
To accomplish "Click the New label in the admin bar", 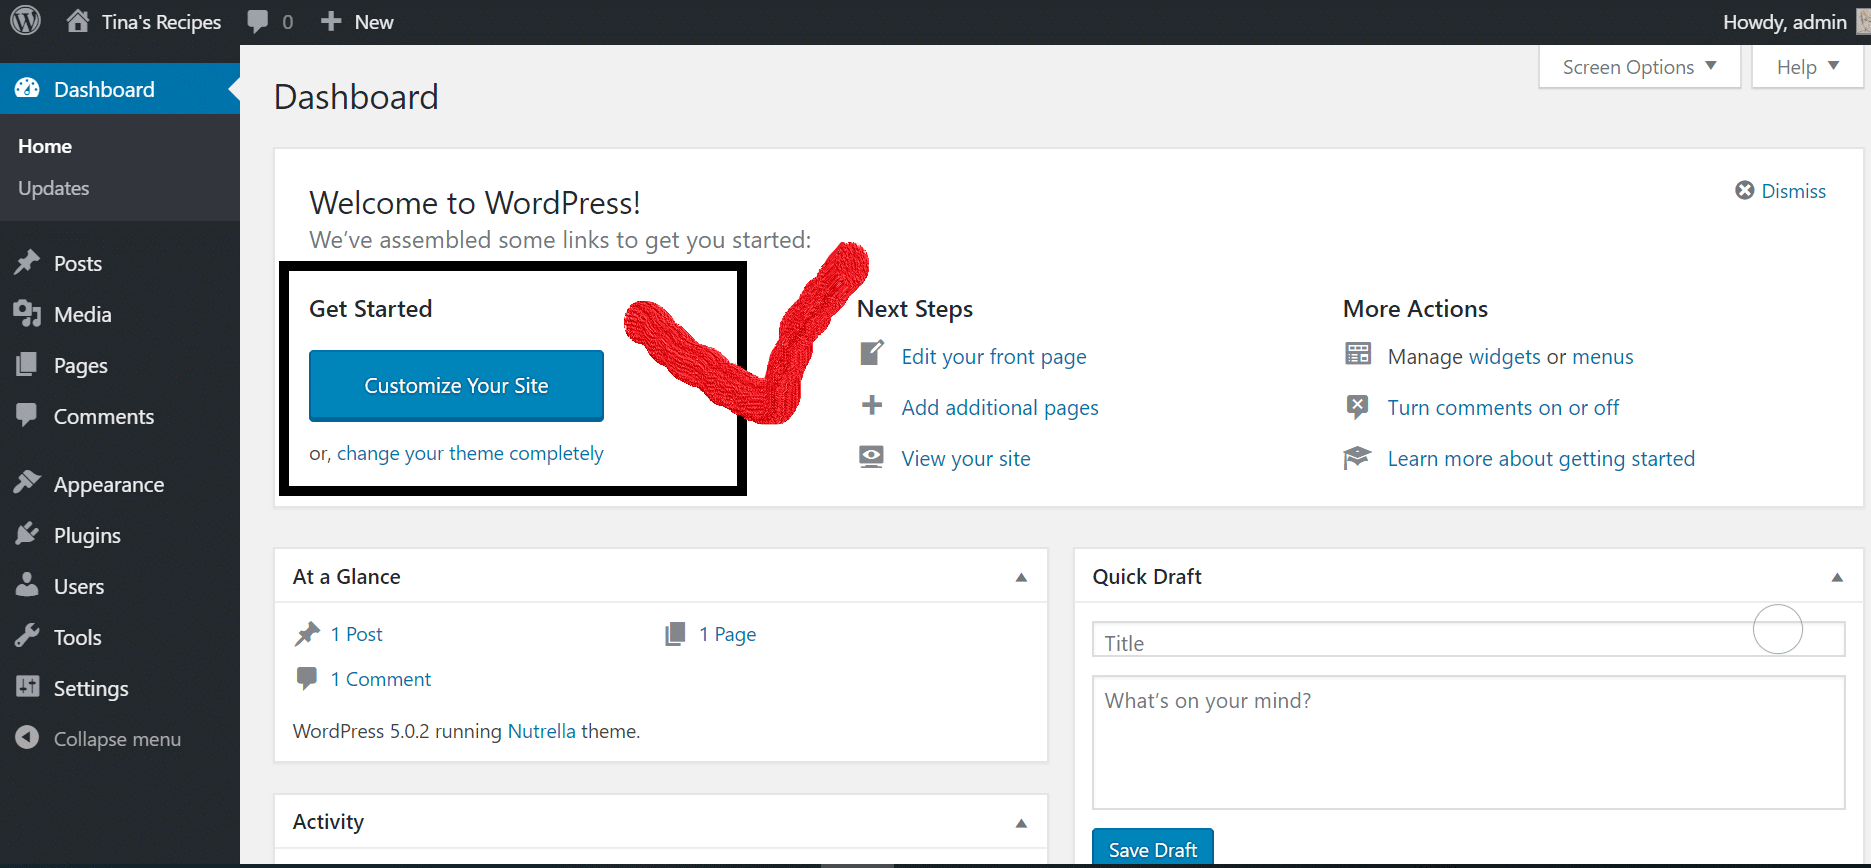I will (x=374, y=22).
